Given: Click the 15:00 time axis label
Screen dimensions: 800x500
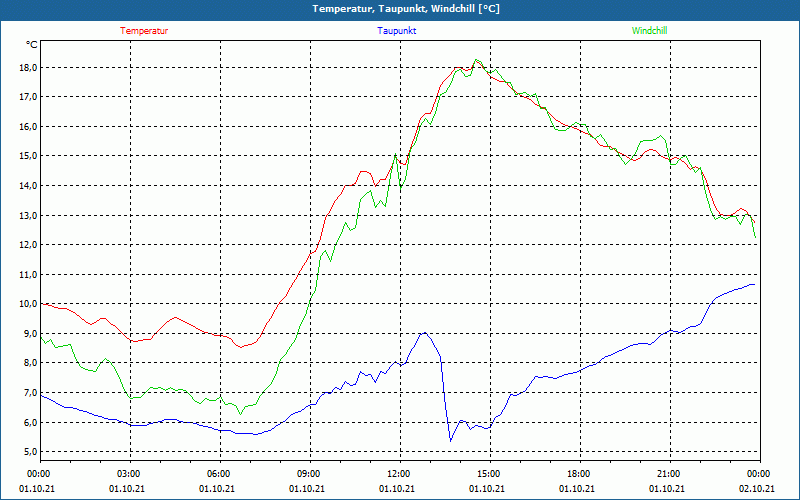Looking at the screenshot, I should (490, 473).
